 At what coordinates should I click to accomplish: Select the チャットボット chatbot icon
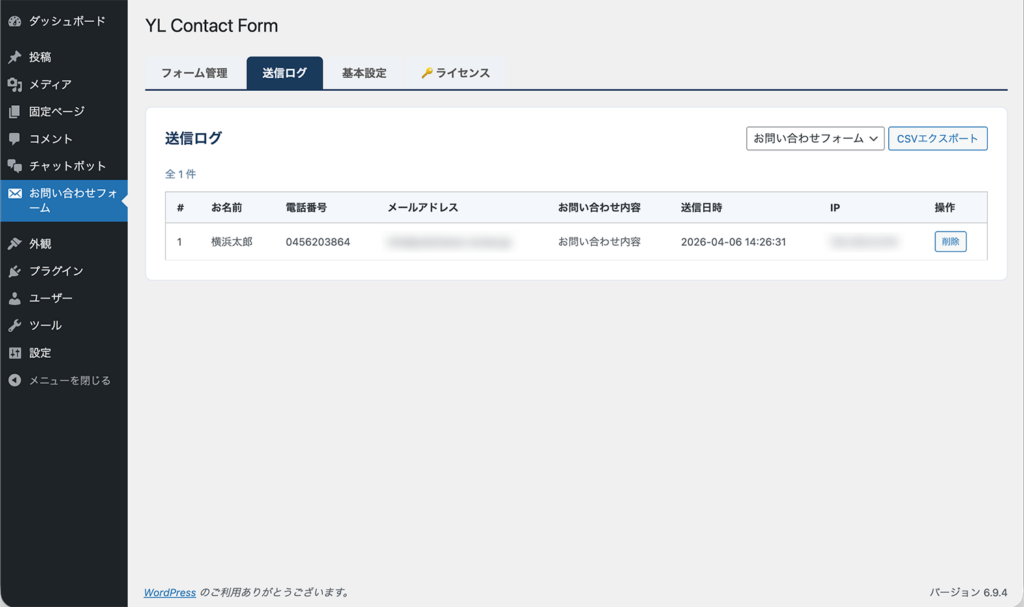(x=12, y=166)
